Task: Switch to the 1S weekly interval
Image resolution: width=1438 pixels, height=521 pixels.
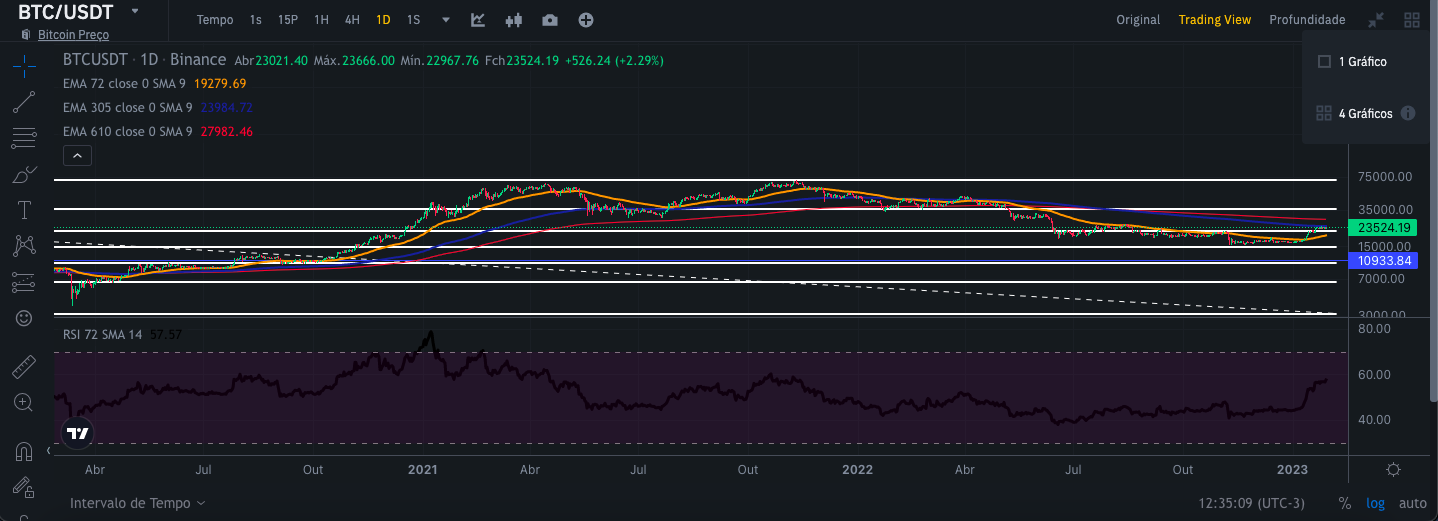Action: pos(413,20)
